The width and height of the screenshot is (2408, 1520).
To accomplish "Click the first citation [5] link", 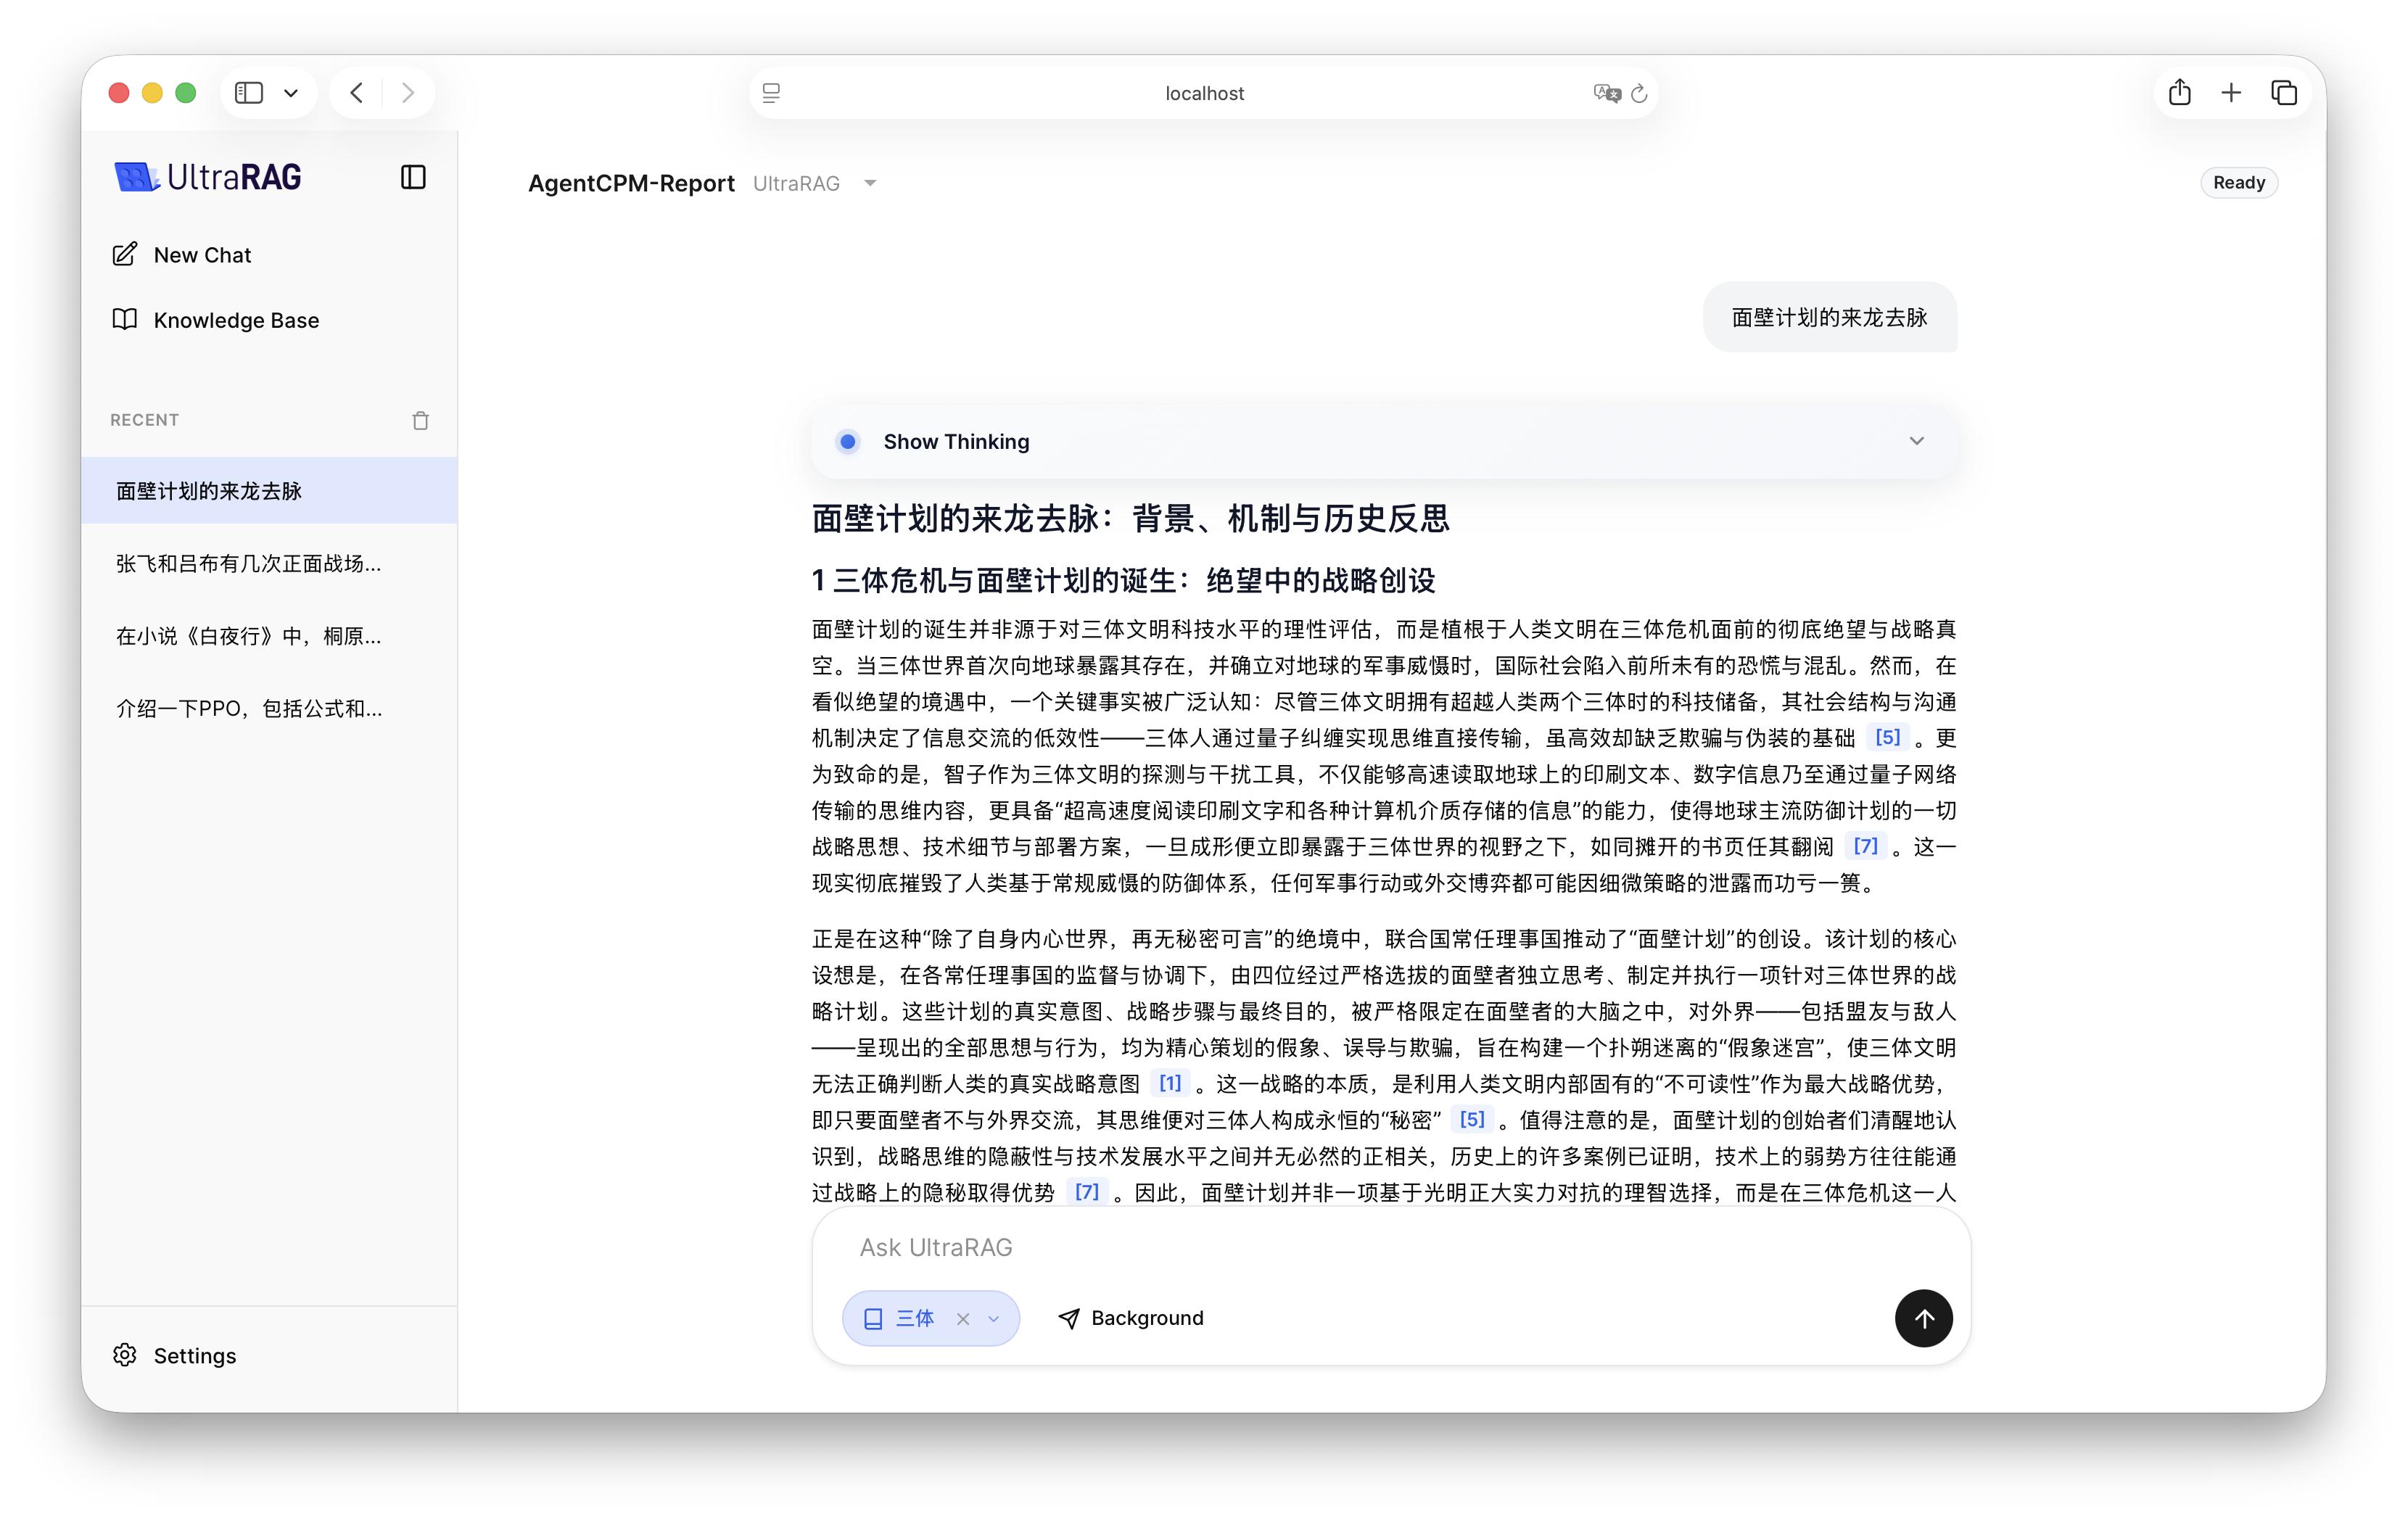I will [x=1887, y=738].
